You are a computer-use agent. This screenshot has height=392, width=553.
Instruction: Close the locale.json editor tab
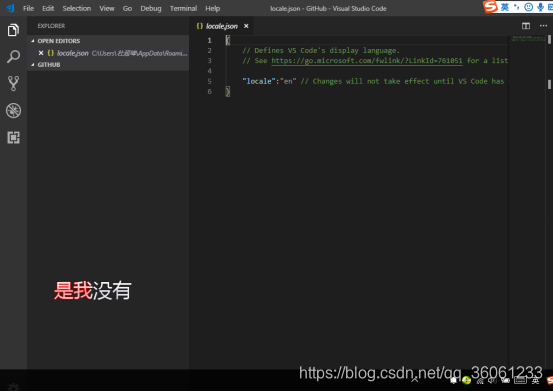click(246, 26)
